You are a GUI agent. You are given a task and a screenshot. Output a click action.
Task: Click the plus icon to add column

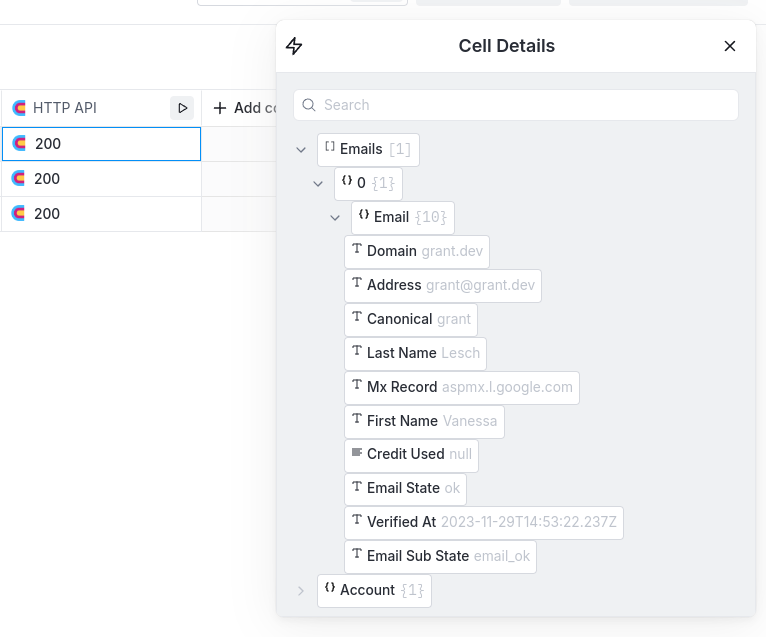coord(221,108)
